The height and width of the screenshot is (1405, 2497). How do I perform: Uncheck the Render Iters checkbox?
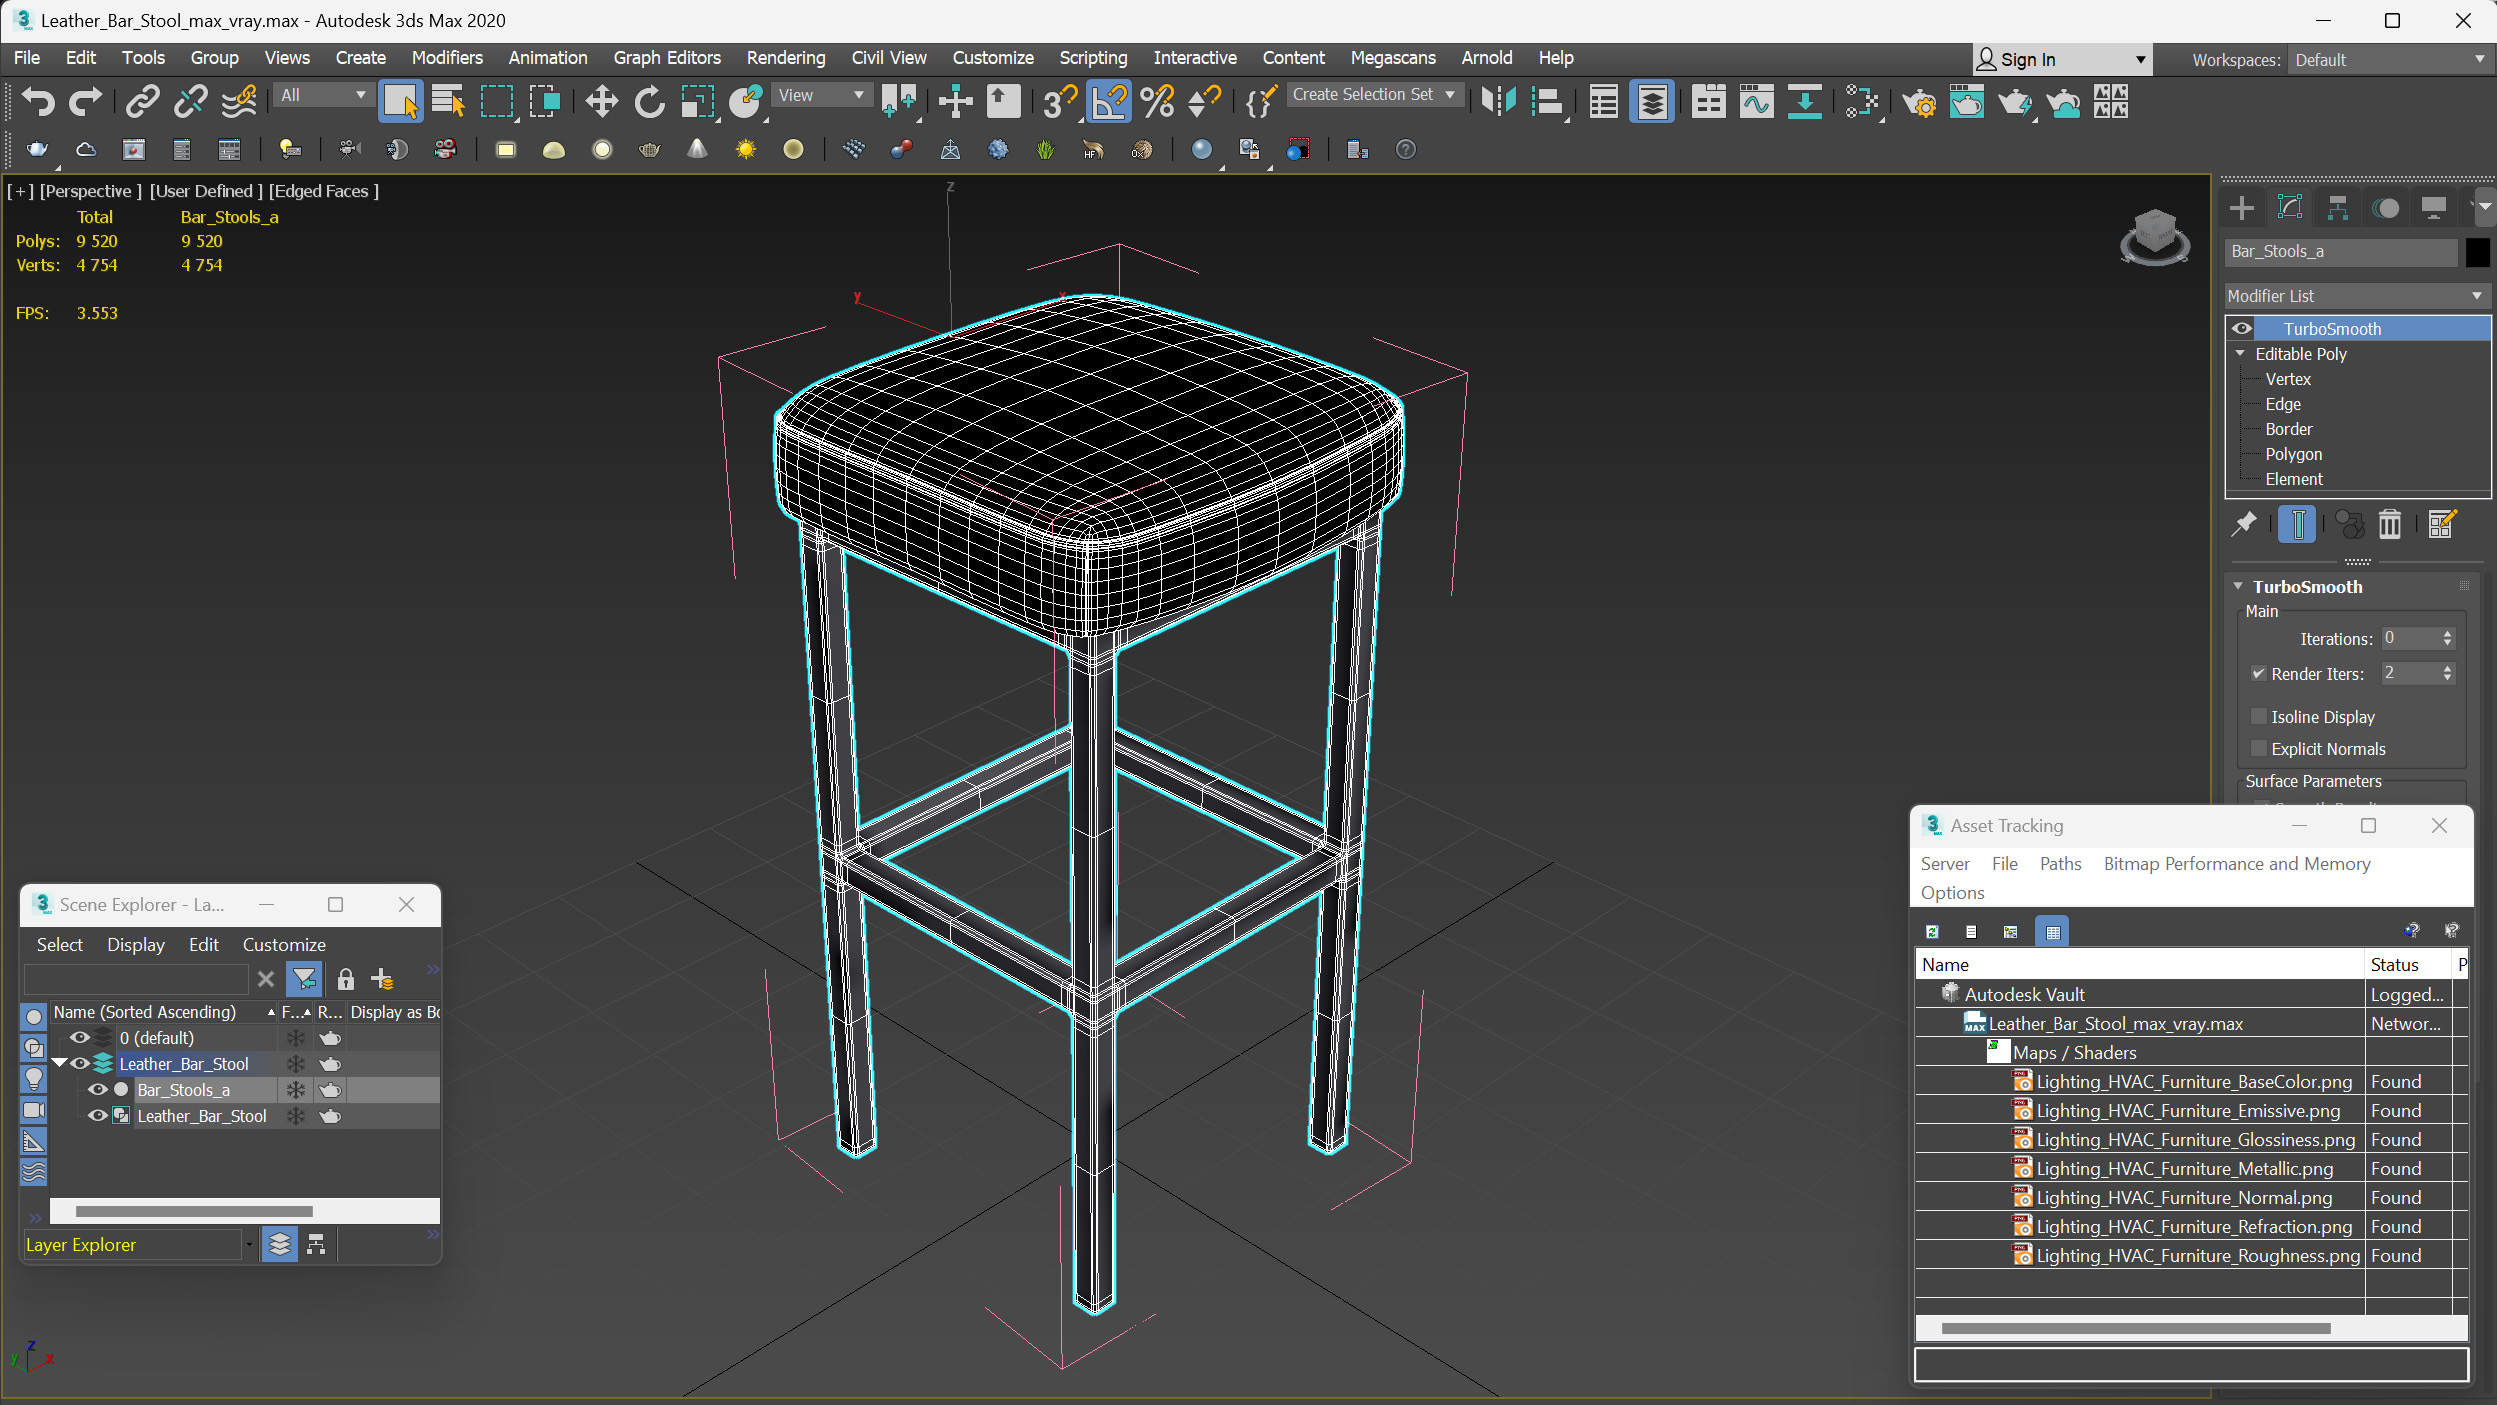[x=2258, y=673]
